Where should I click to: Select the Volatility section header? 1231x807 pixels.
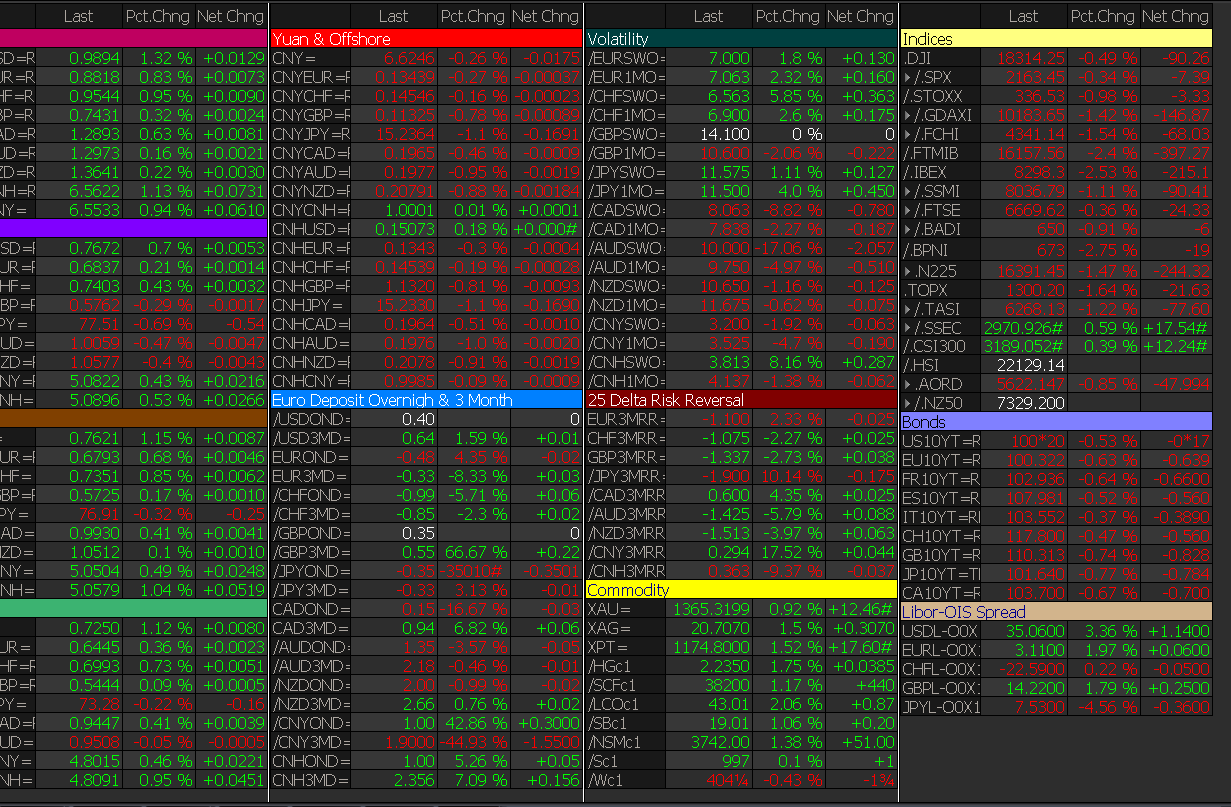741,39
